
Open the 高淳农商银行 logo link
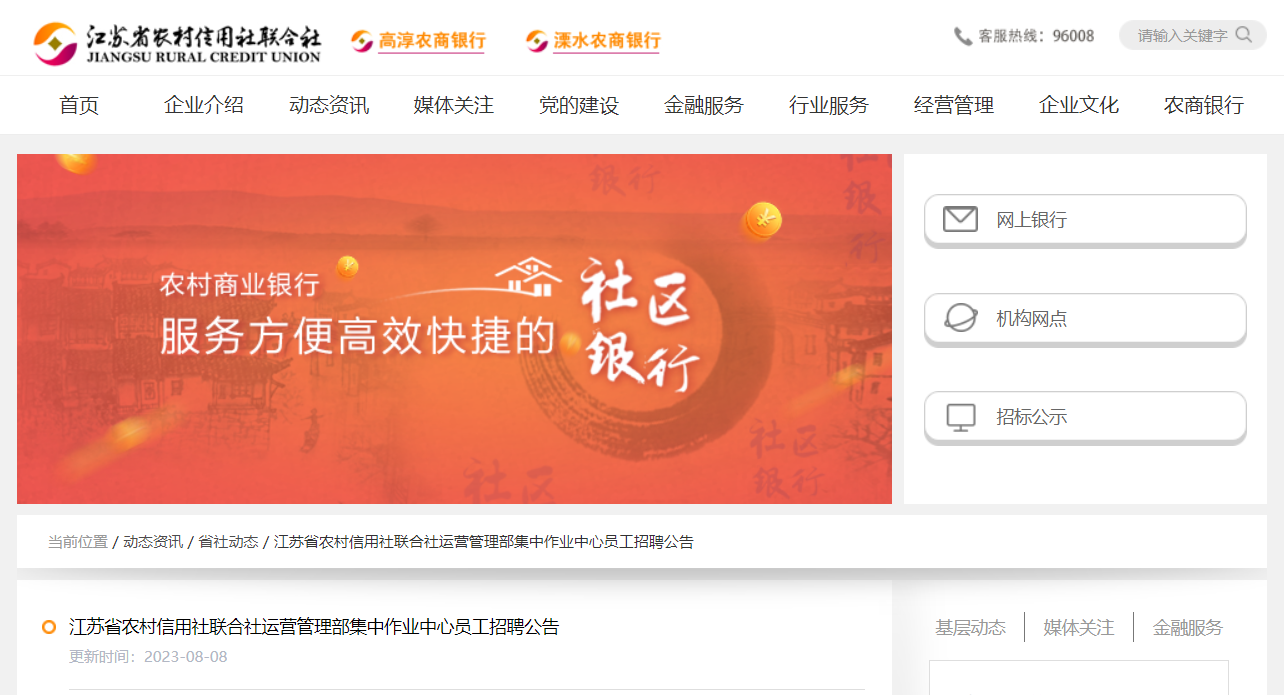[418, 41]
